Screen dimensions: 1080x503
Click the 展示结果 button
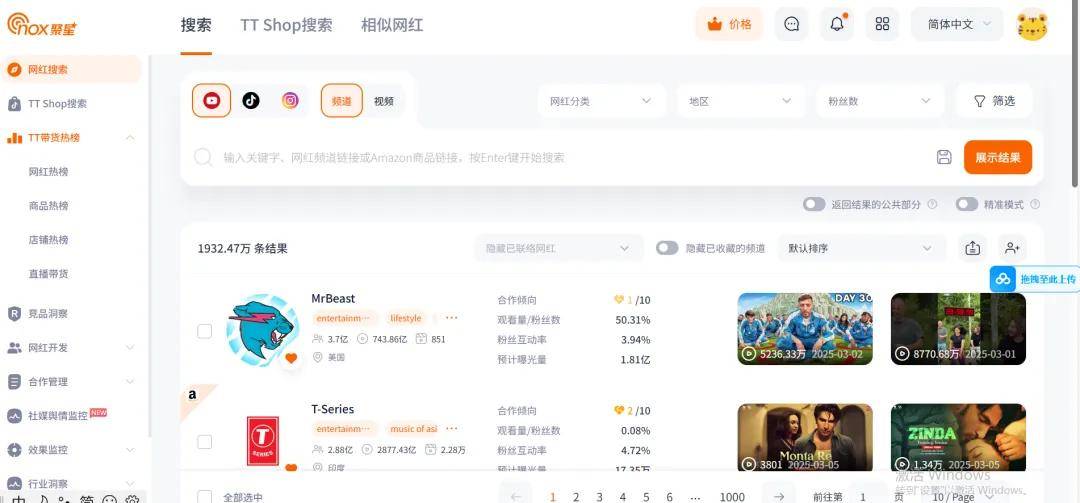tap(997, 157)
